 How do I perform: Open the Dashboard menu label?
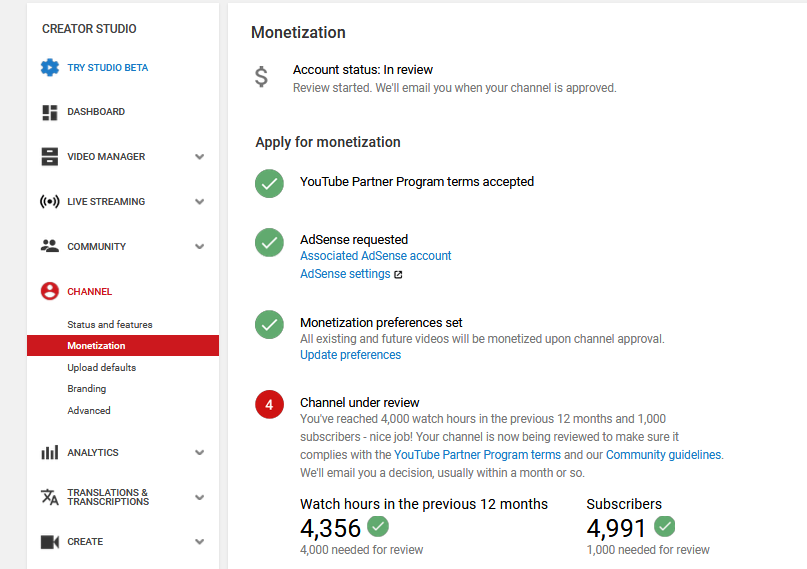pos(96,112)
